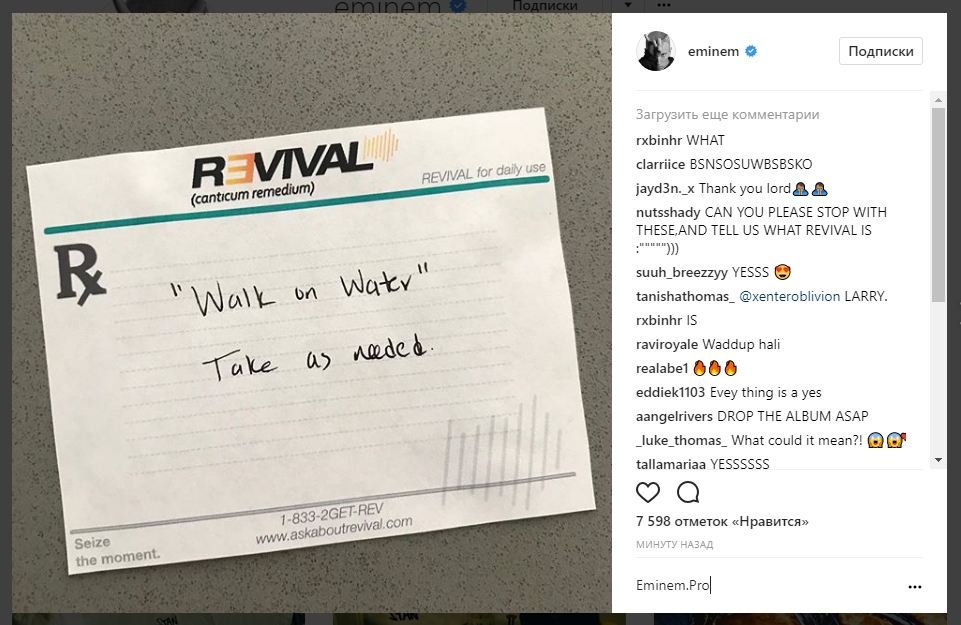961x625 pixels.
Task: Click the Подписки following button
Action: (x=881, y=51)
